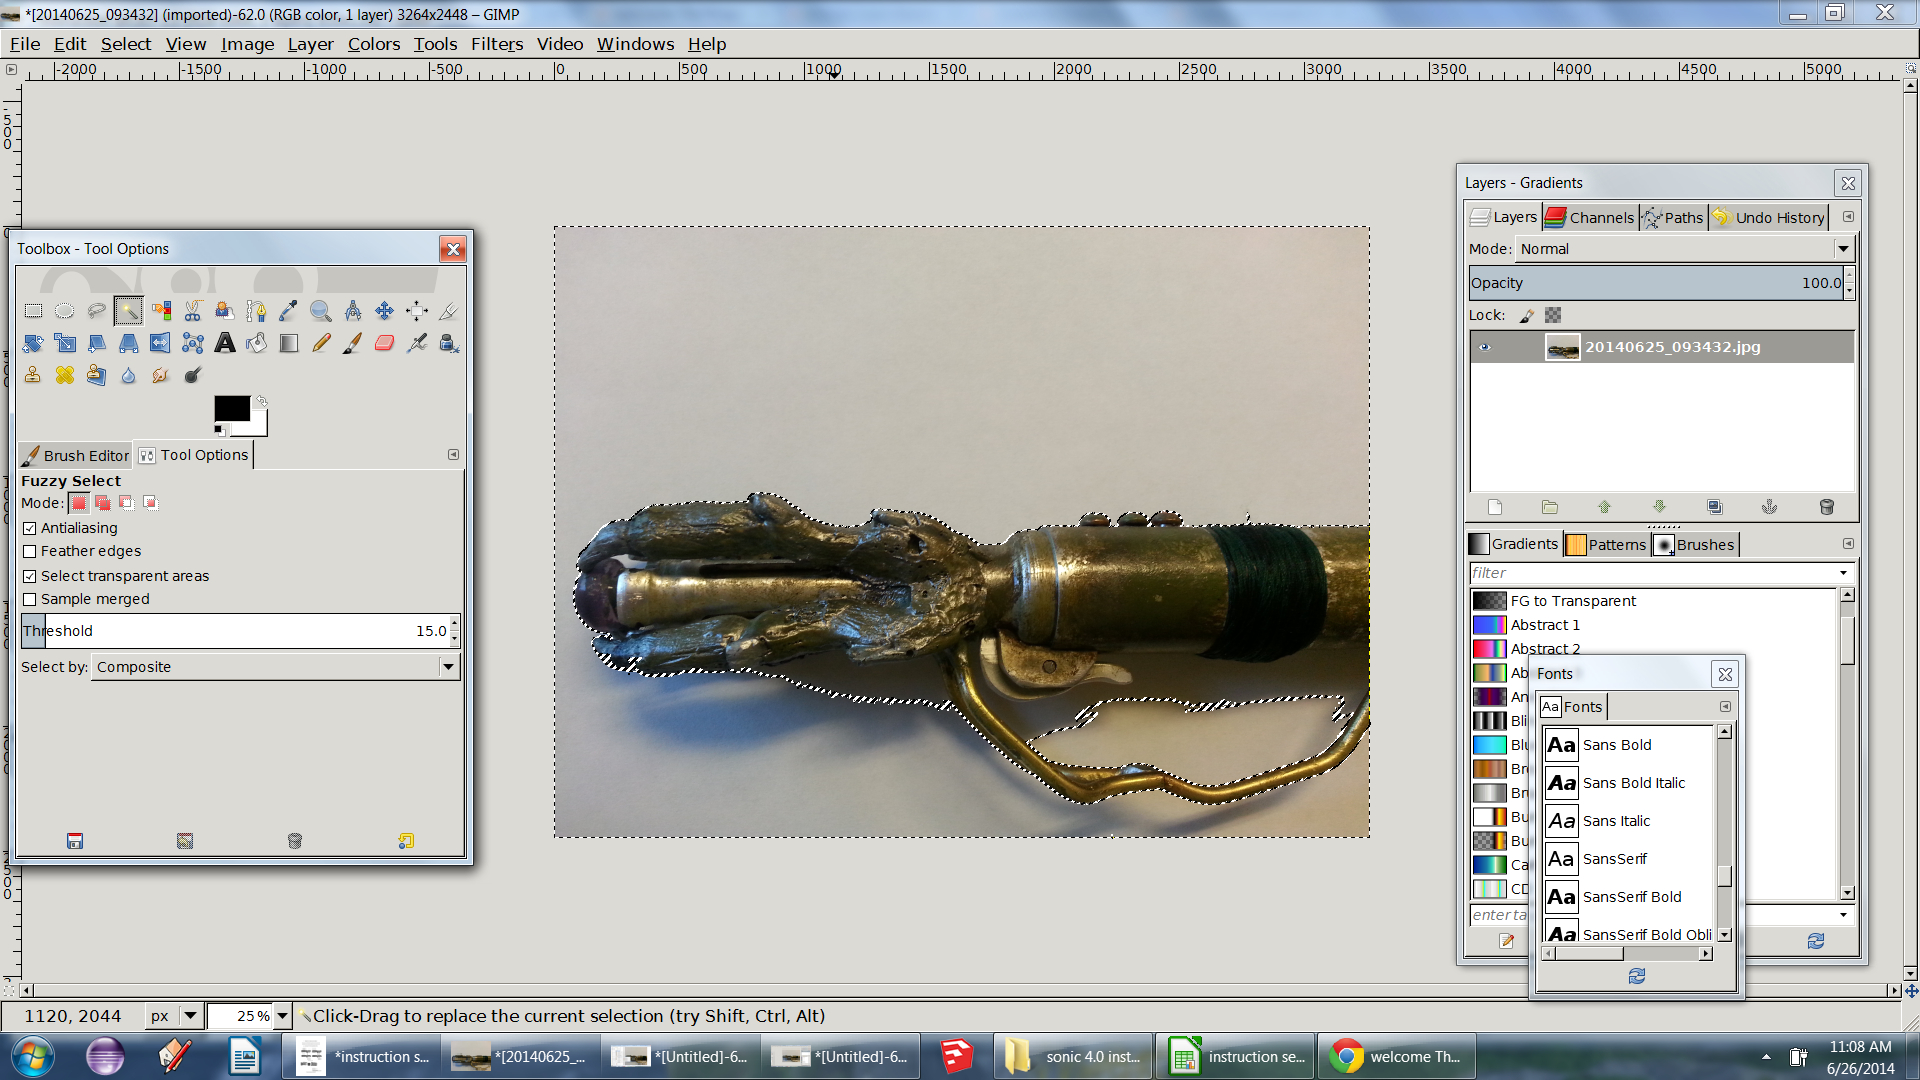Viewport: 1920px width, 1080px height.
Task: Open the zoom percentage dropdown
Action: [282, 1016]
